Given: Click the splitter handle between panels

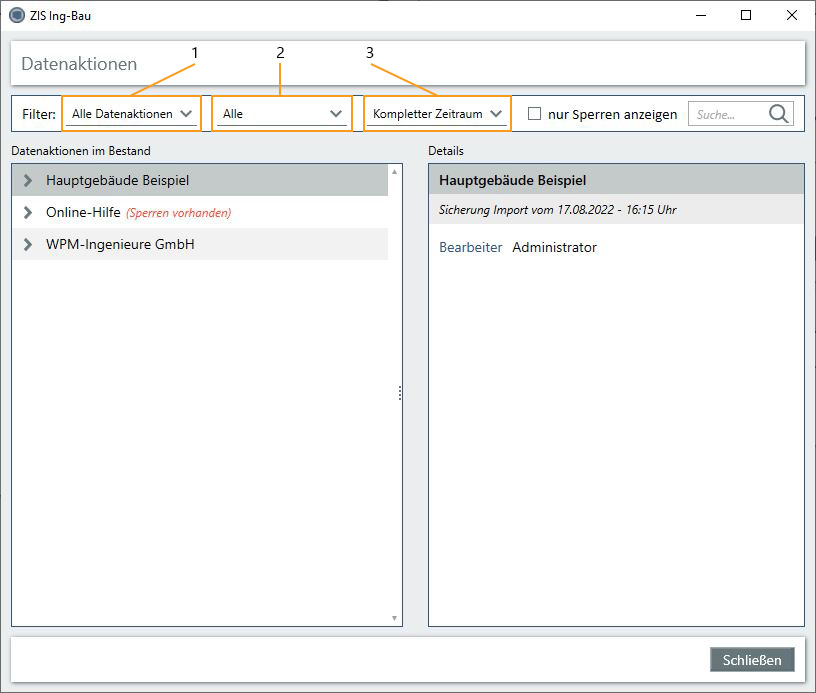Looking at the screenshot, I should [x=400, y=394].
